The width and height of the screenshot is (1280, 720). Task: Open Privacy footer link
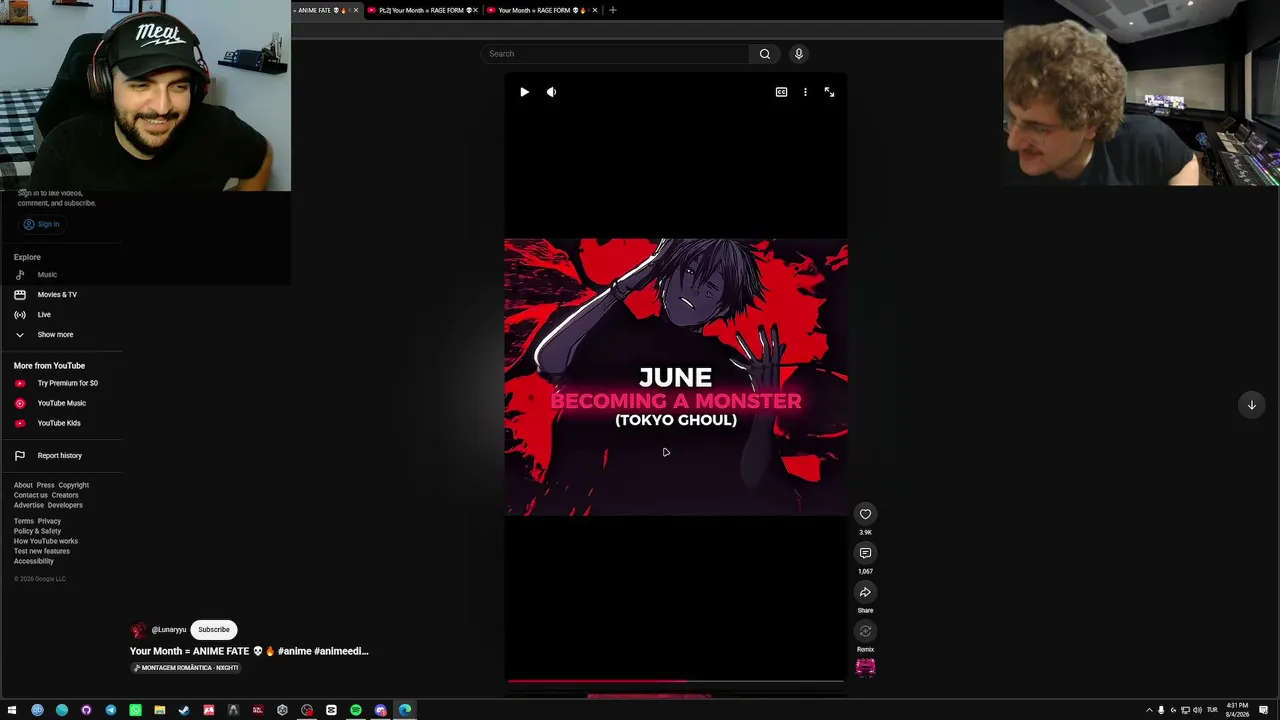(49, 521)
